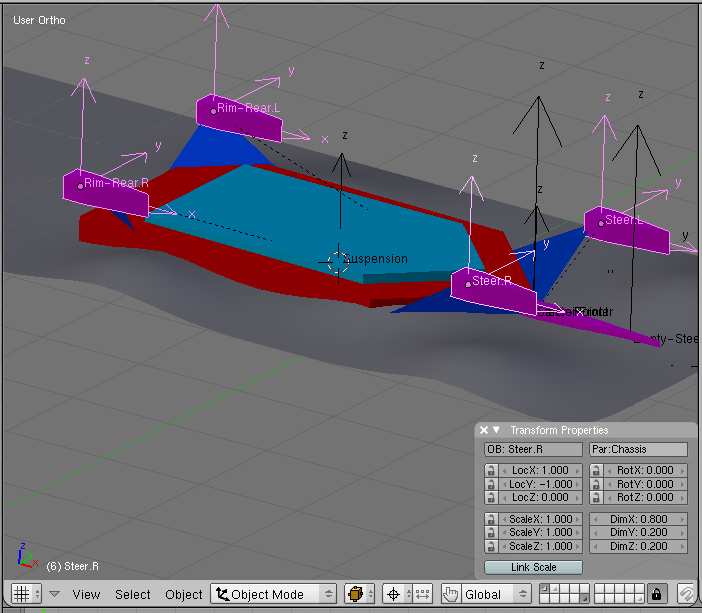Click the DimY: 0.200 field
The width and height of the screenshot is (702, 613).
click(x=638, y=532)
